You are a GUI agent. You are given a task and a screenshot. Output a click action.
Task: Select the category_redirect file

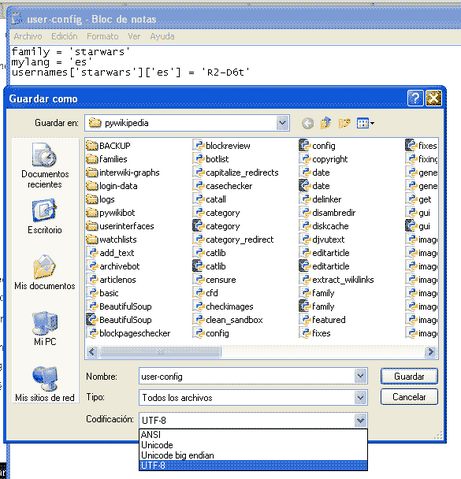233,239
